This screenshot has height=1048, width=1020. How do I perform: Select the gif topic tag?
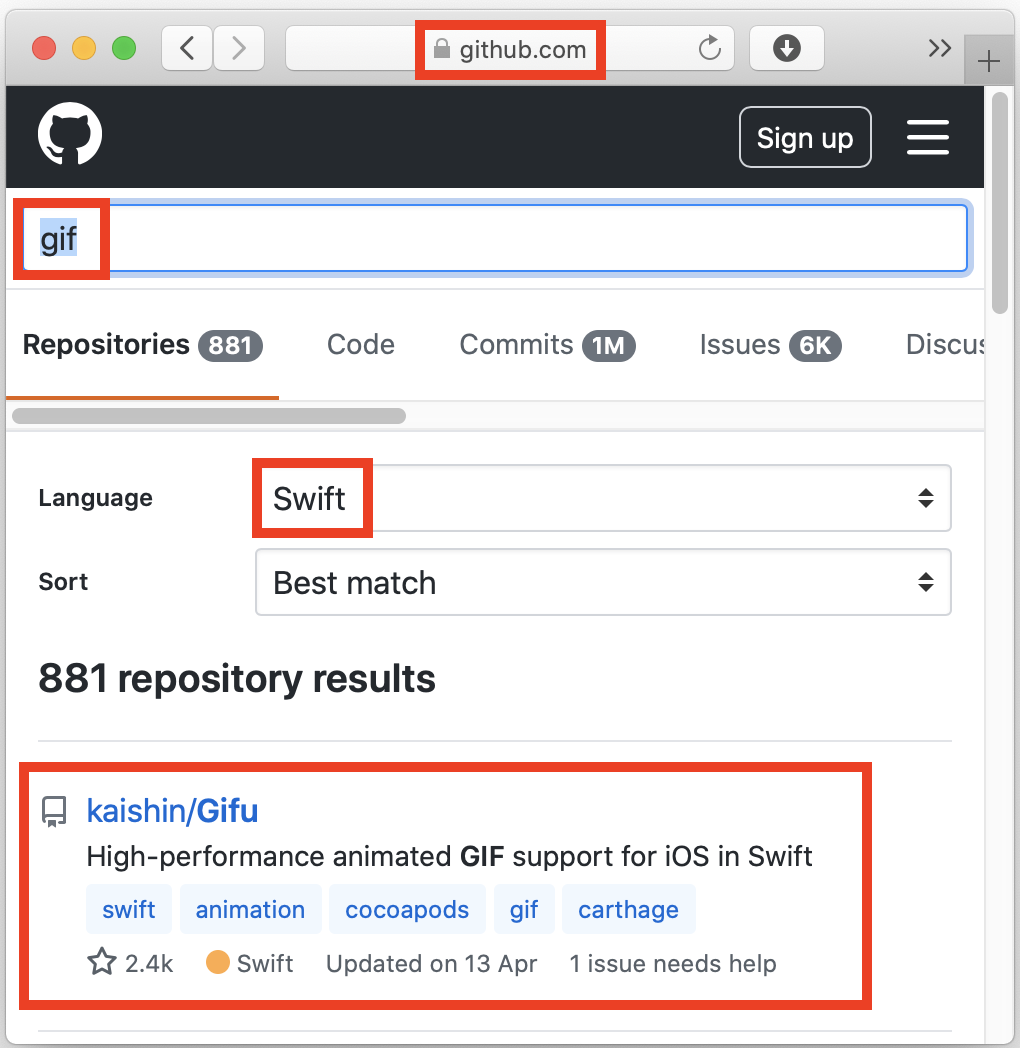(x=524, y=910)
